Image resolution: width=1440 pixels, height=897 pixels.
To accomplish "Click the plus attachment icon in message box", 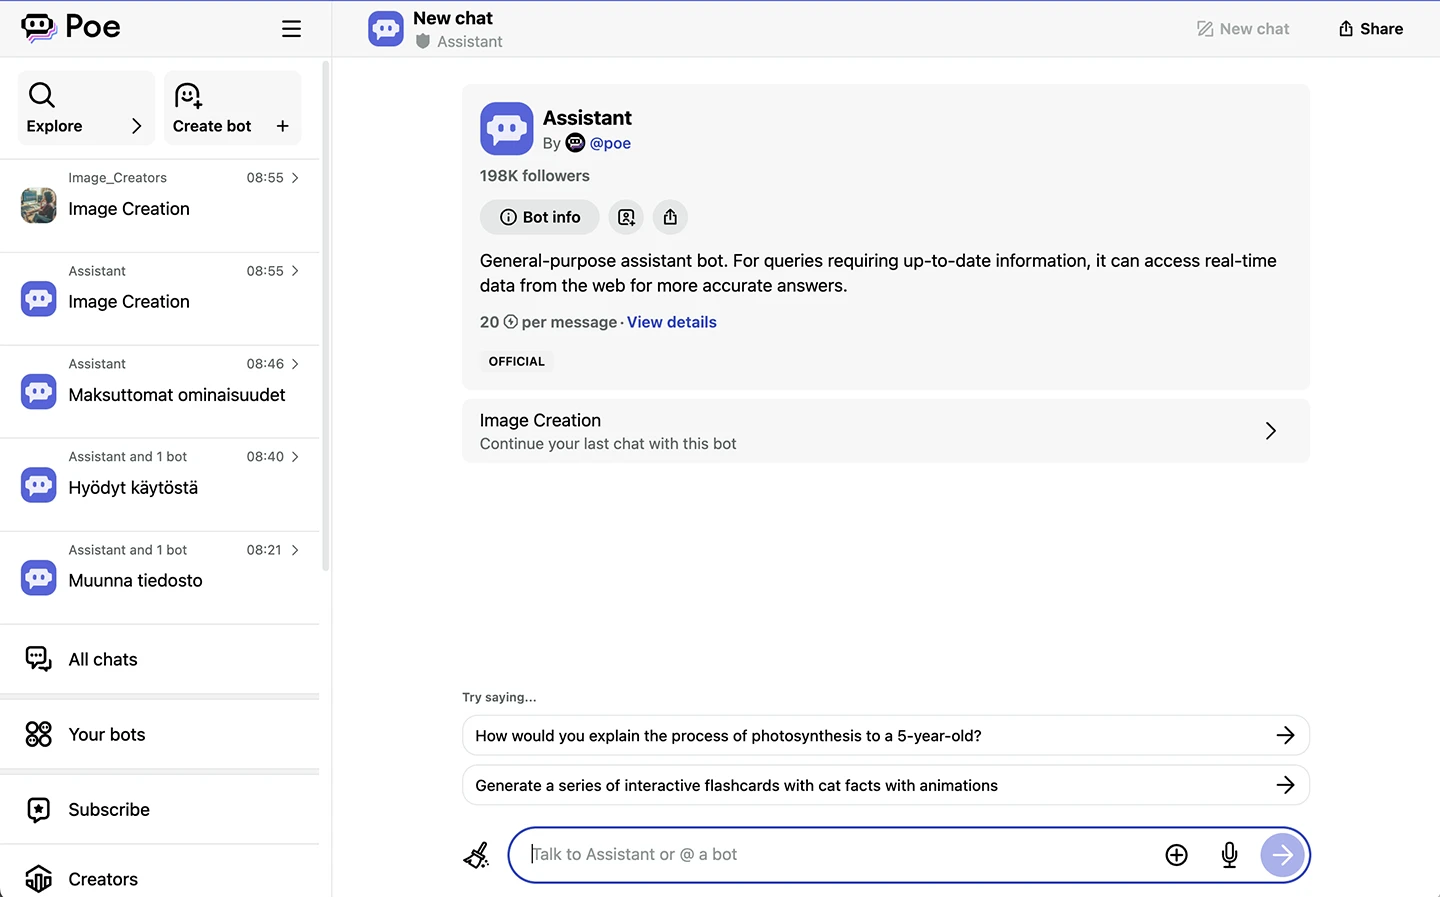I will click(x=1176, y=855).
